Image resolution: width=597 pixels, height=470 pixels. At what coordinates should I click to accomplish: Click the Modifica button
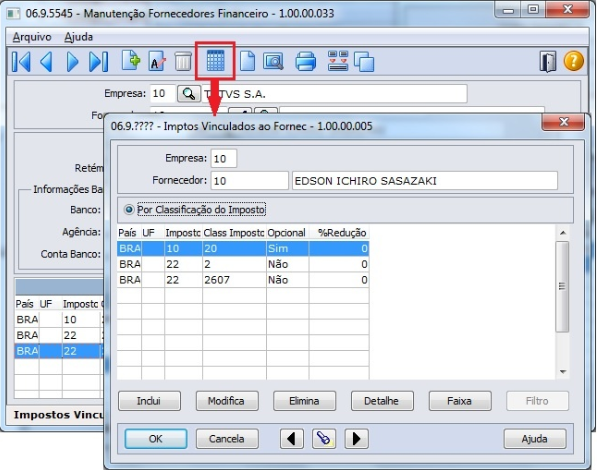[227, 401]
